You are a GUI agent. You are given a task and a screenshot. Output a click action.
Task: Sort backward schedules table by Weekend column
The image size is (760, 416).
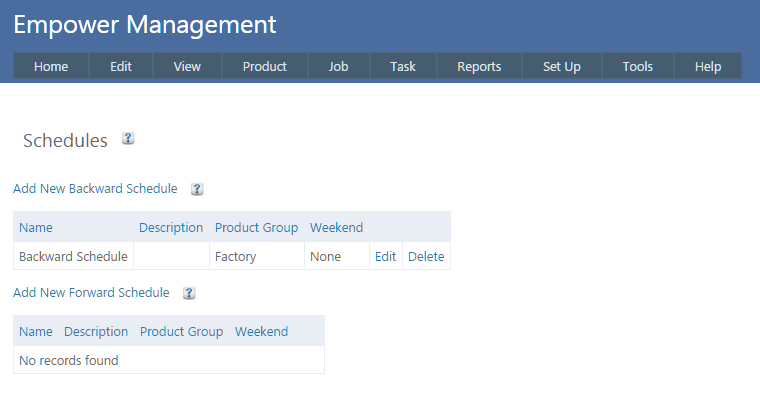tap(336, 227)
